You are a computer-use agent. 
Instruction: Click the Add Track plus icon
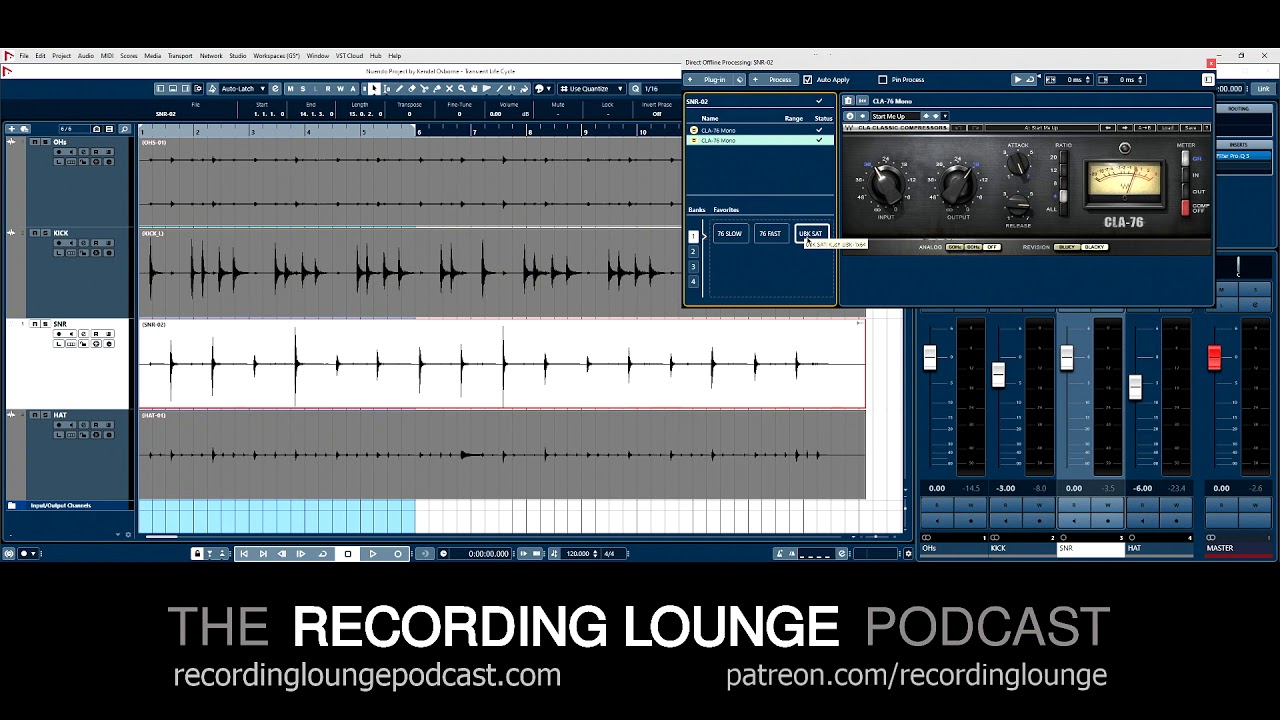click(12, 129)
